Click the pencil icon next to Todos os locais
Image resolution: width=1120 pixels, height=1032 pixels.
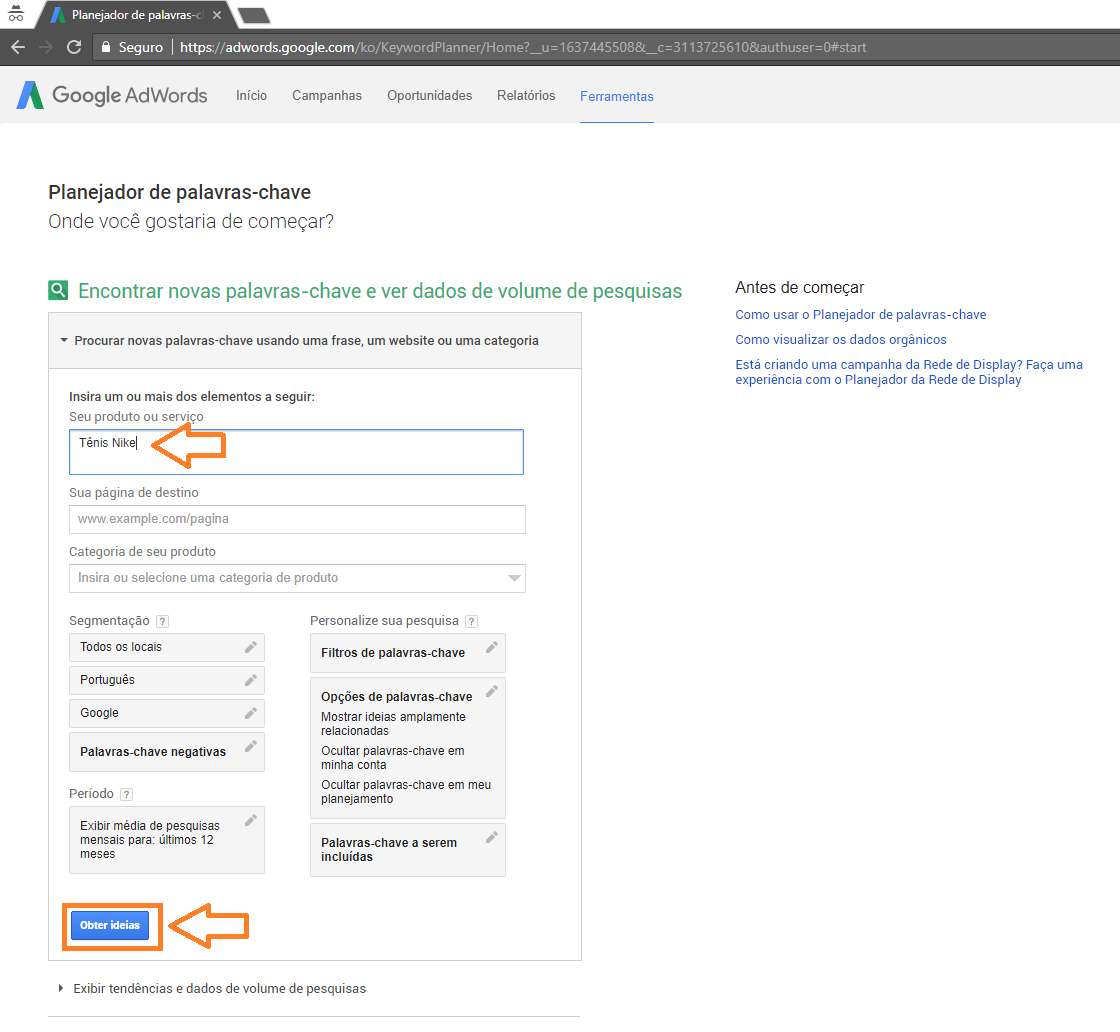251,647
